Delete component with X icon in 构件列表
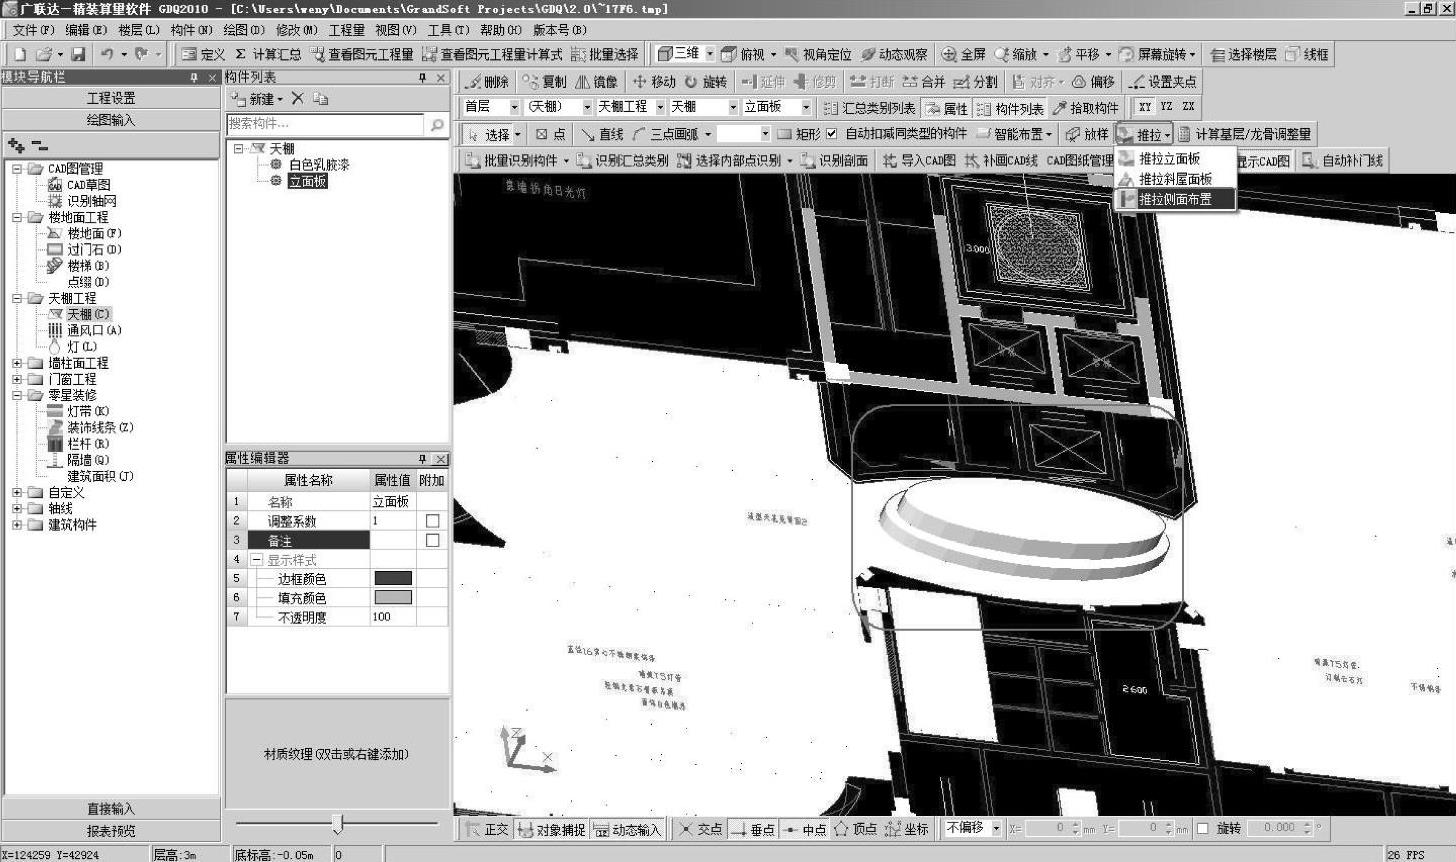 [x=297, y=99]
